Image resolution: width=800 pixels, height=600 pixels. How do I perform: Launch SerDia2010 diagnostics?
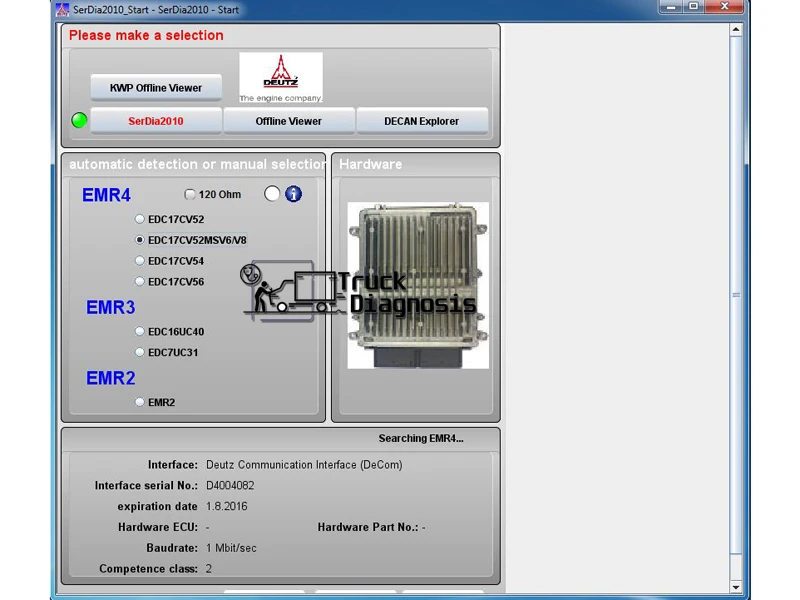click(155, 120)
